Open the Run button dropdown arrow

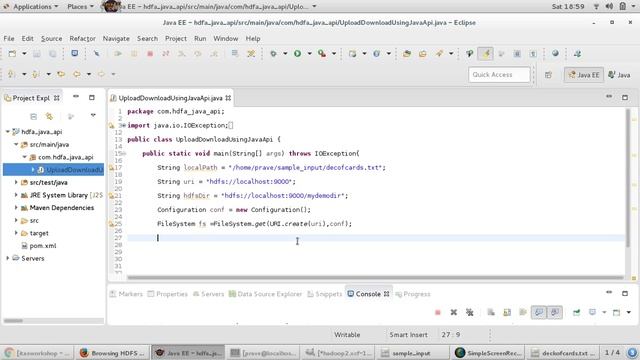[309, 53]
